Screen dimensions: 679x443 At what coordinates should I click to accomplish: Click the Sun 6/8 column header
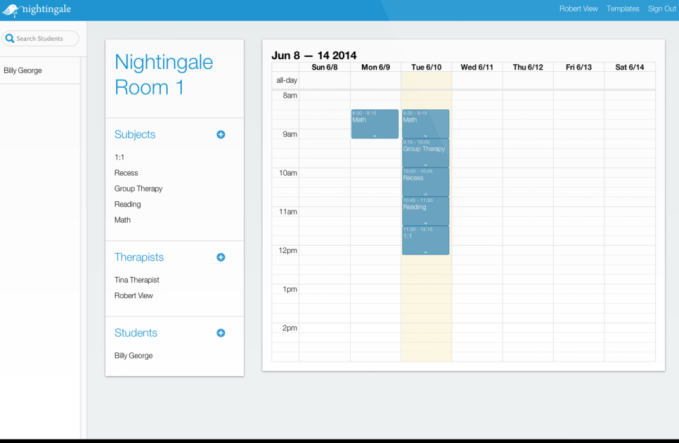click(324, 67)
